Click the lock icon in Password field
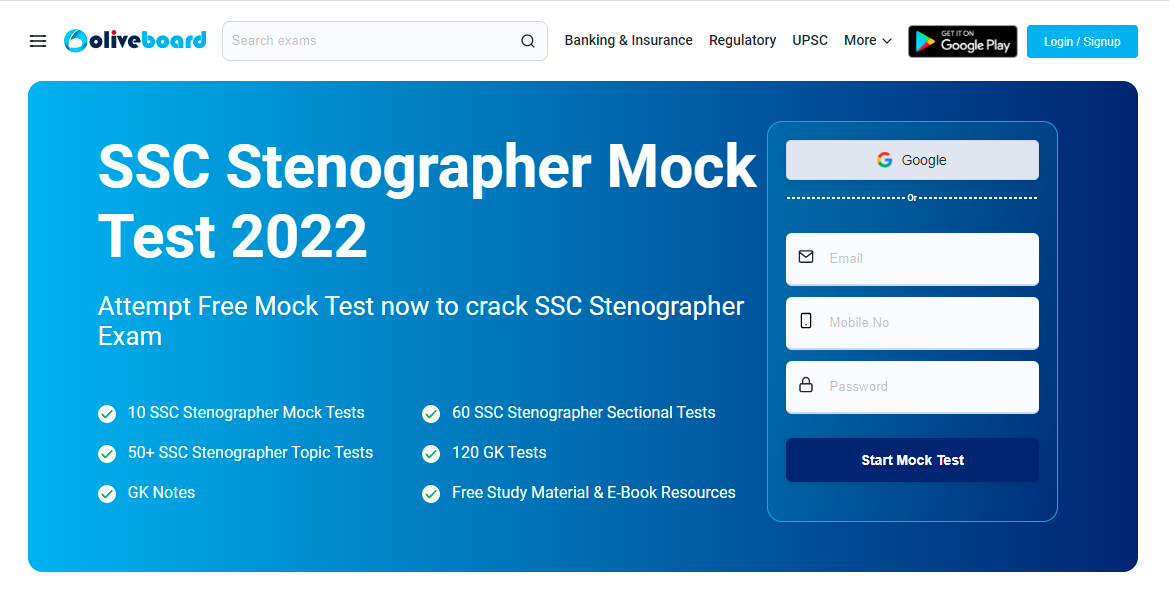Viewport: 1169px width, 609px height. pyautogui.click(x=806, y=385)
